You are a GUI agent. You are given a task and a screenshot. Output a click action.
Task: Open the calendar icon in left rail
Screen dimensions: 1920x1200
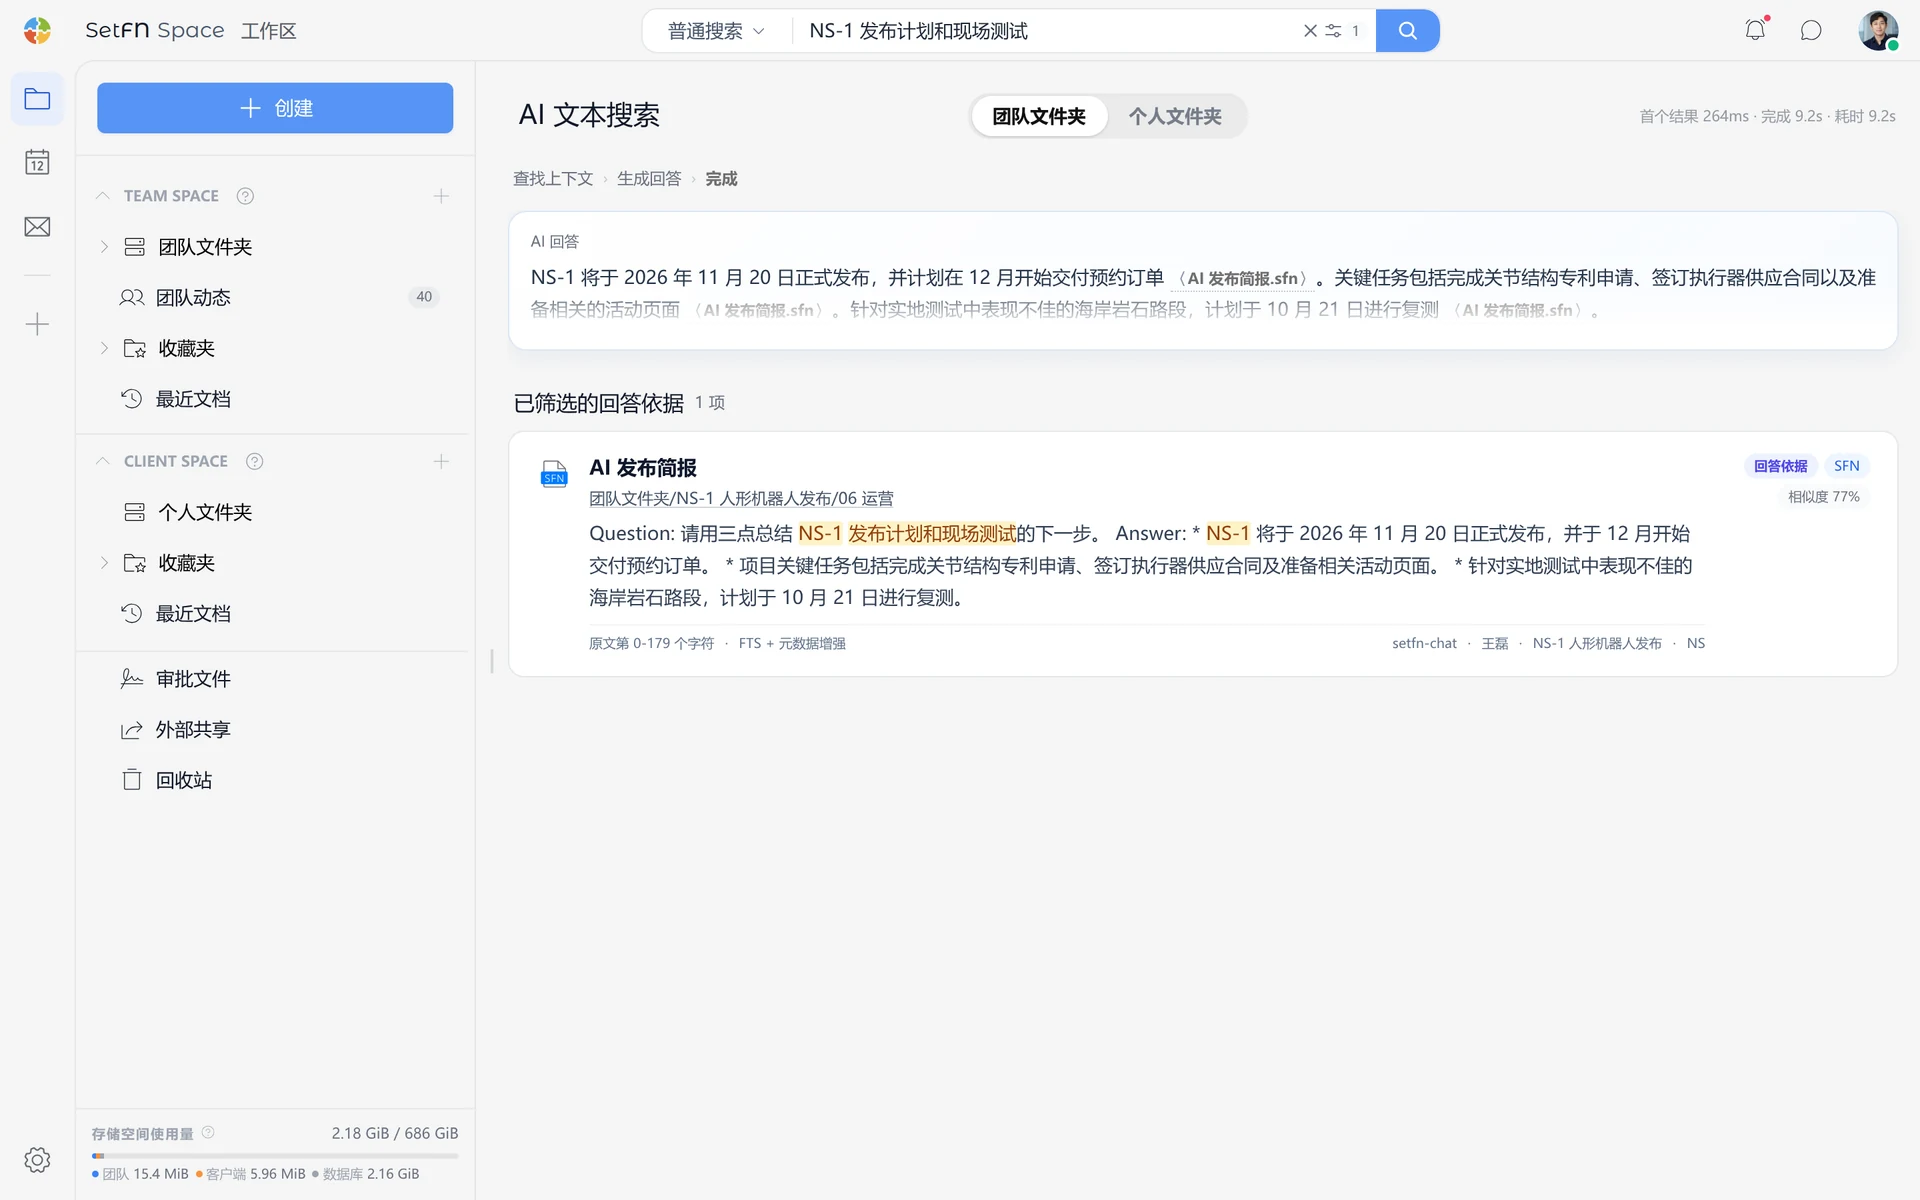[37, 163]
